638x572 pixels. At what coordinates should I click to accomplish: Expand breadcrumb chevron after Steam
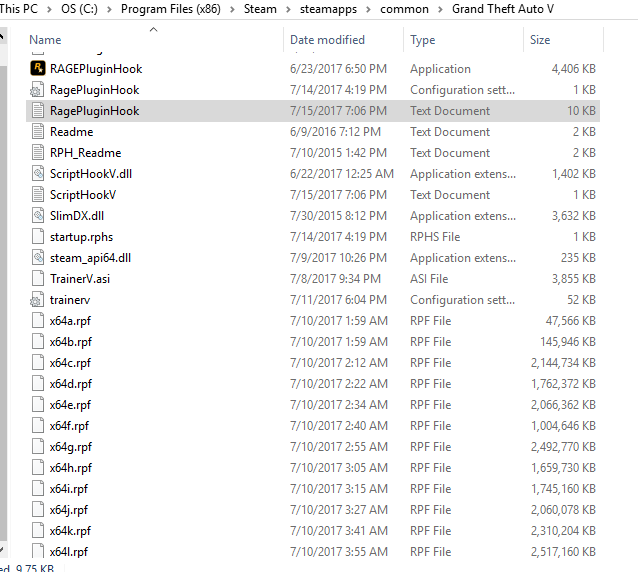point(288,9)
